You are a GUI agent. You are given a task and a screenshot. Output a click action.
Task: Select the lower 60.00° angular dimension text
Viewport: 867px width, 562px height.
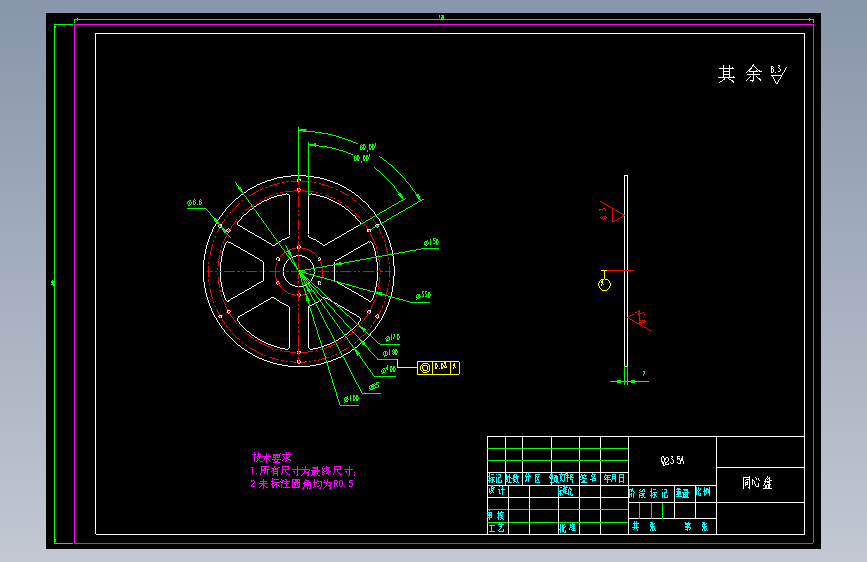click(x=362, y=158)
